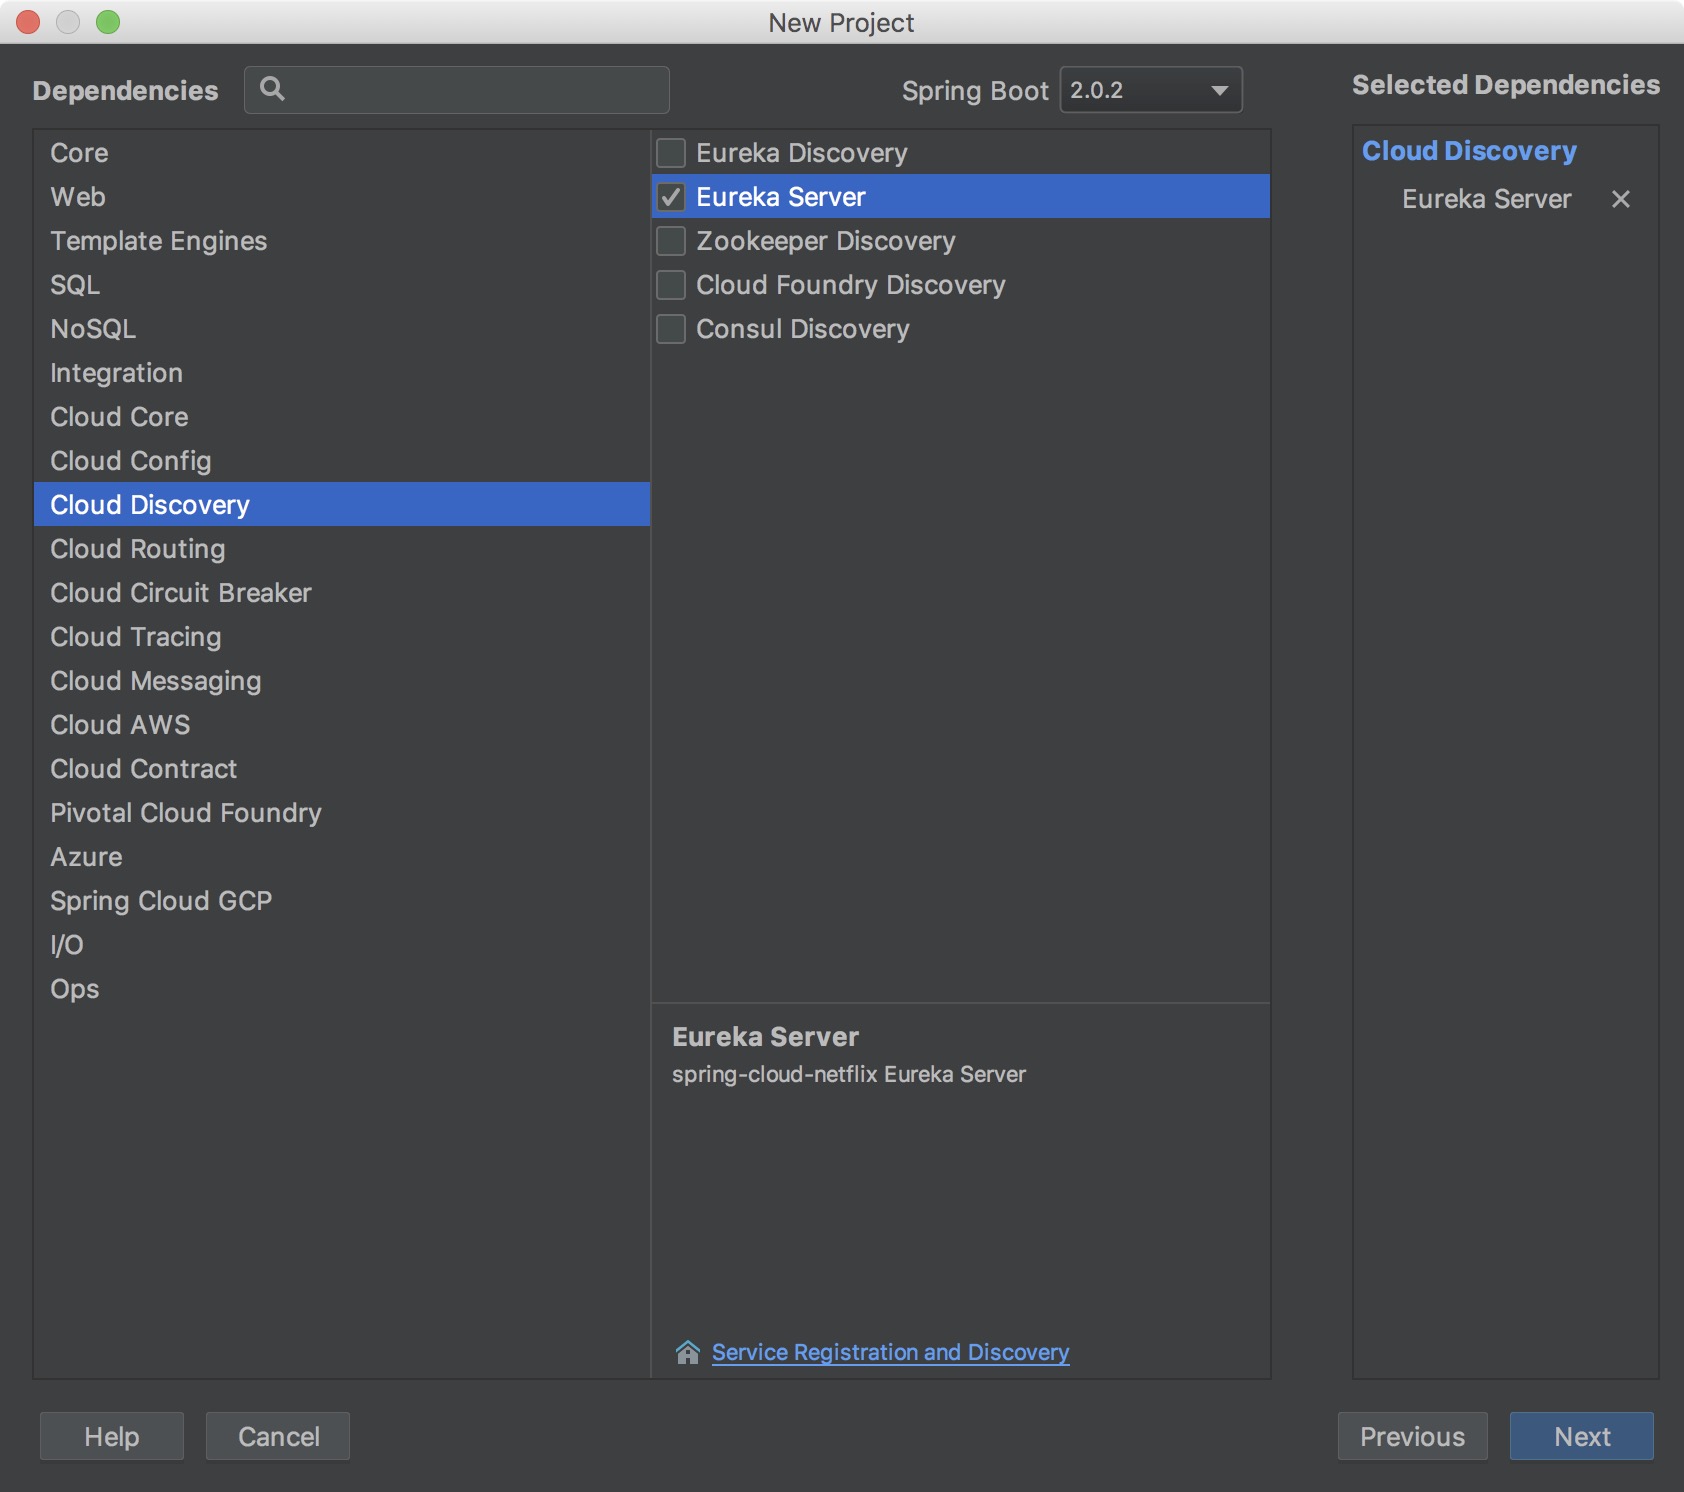1684x1492 pixels.
Task: Click the Cancel button
Action: point(278,1436)
